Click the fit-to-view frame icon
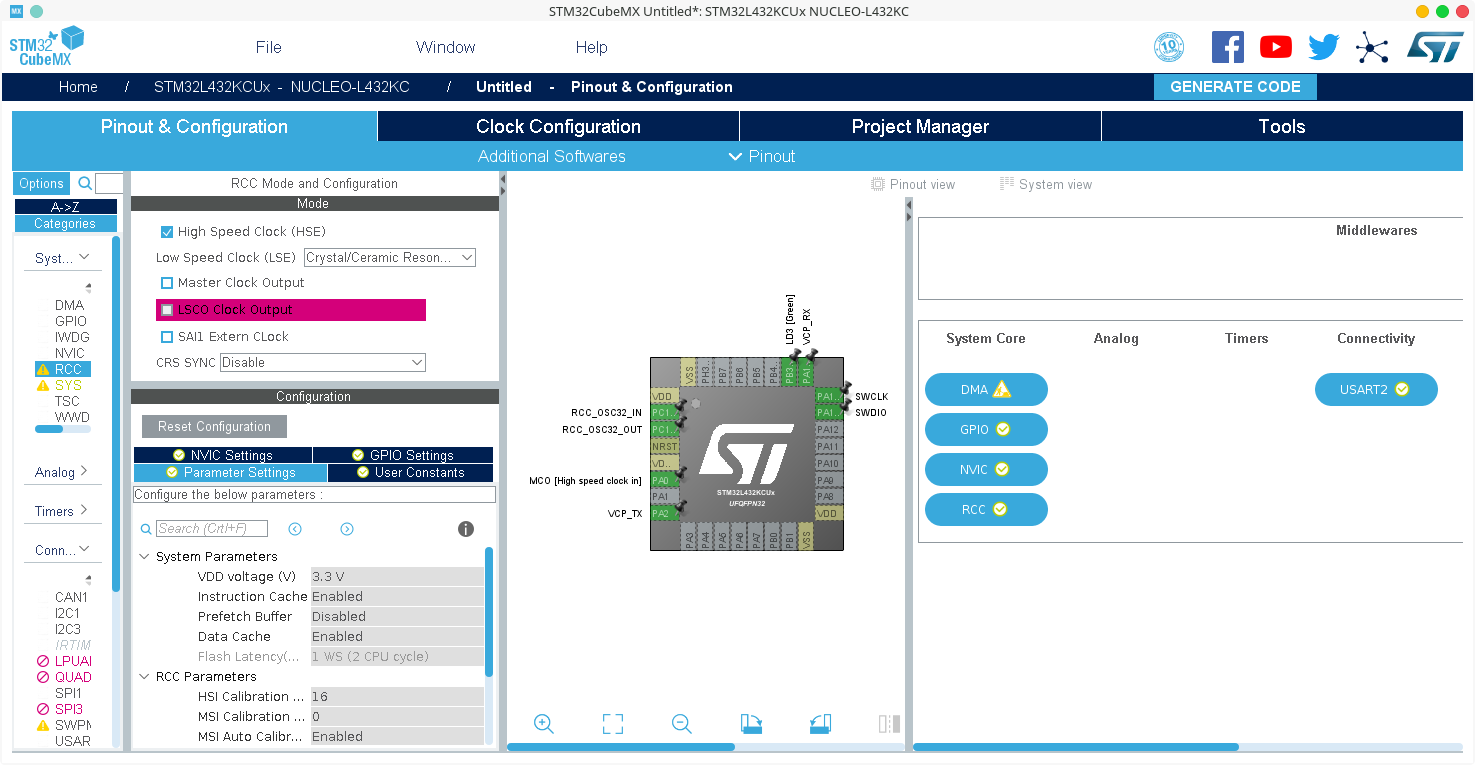The height and width of the screenshot is (765, 1475). [x=613, y=724]
